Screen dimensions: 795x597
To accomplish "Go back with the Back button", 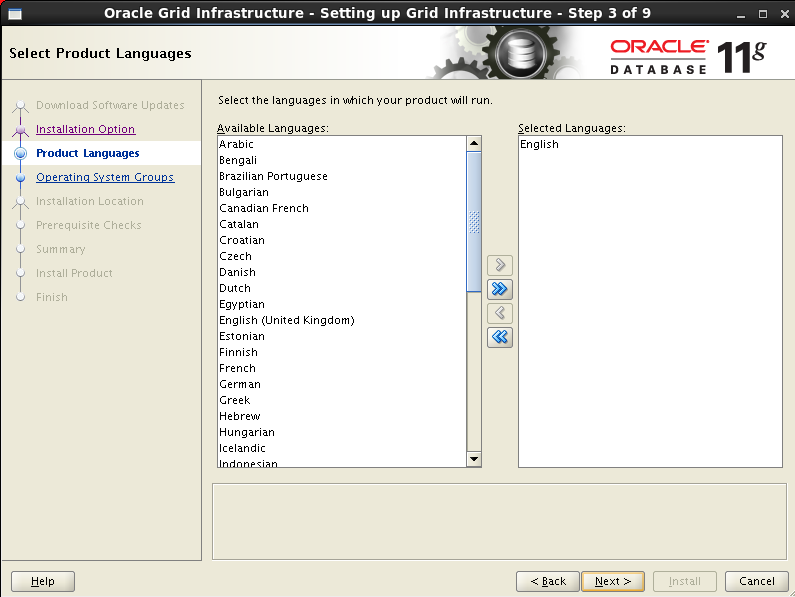I will click(548, 581).
